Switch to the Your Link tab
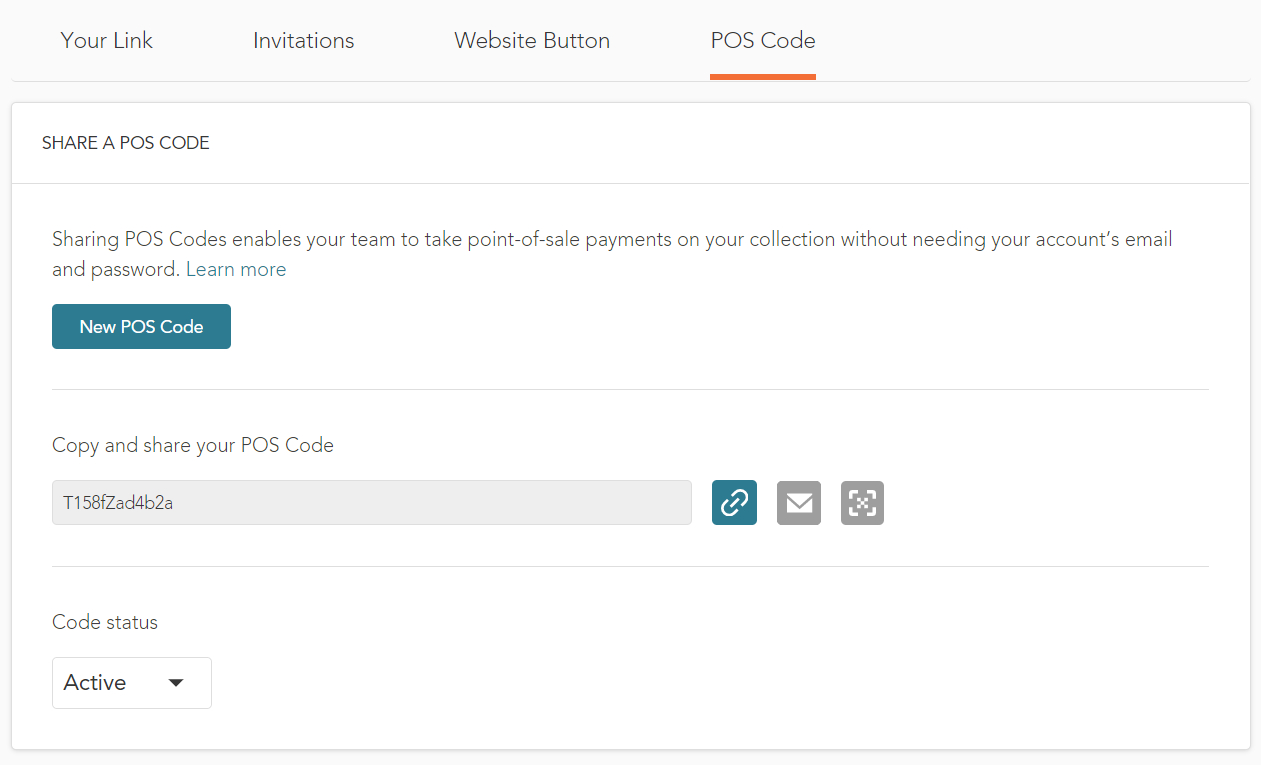The height and width of the screenshot is (765, 1261). pos(107,41)
